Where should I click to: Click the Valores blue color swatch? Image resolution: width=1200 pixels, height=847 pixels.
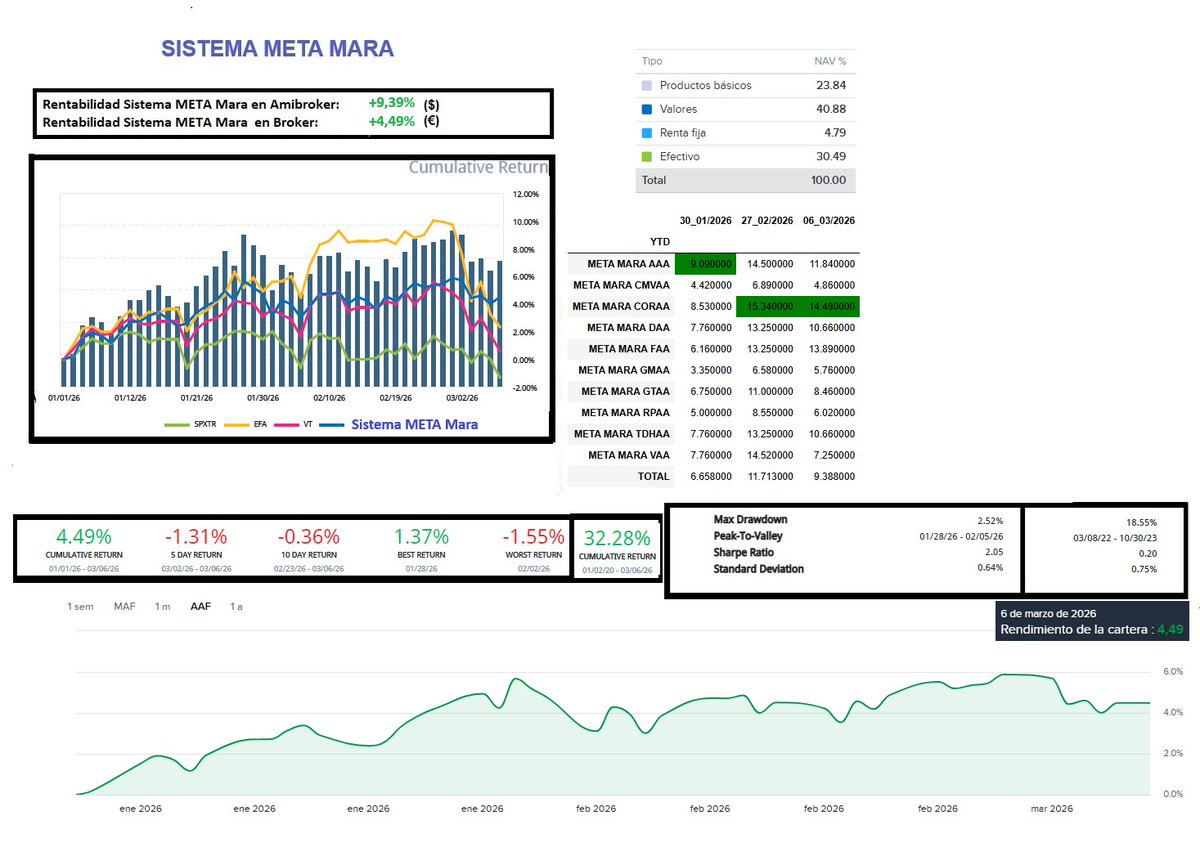point(647,109)
